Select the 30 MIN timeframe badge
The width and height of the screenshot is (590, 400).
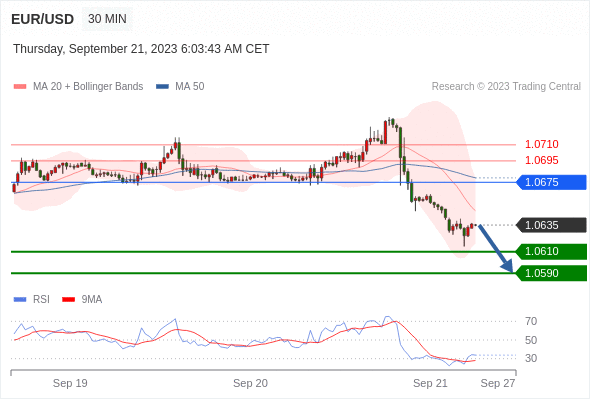[107, 19]
